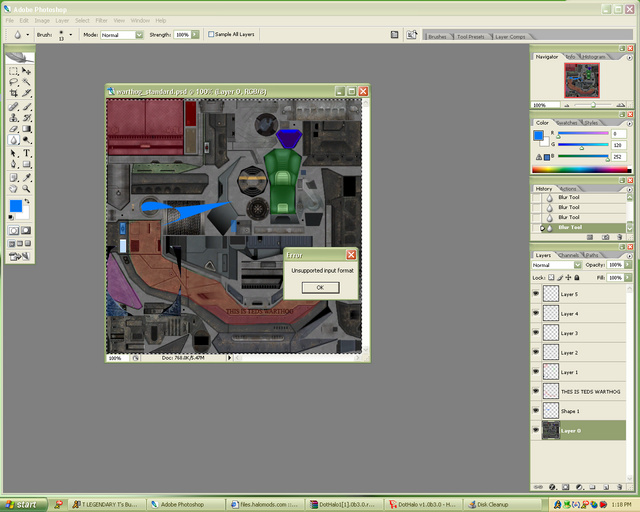The height and width of the screenshot is (512, 640).
Task: Select the Type tool
Action: click(x=26, y=154)
